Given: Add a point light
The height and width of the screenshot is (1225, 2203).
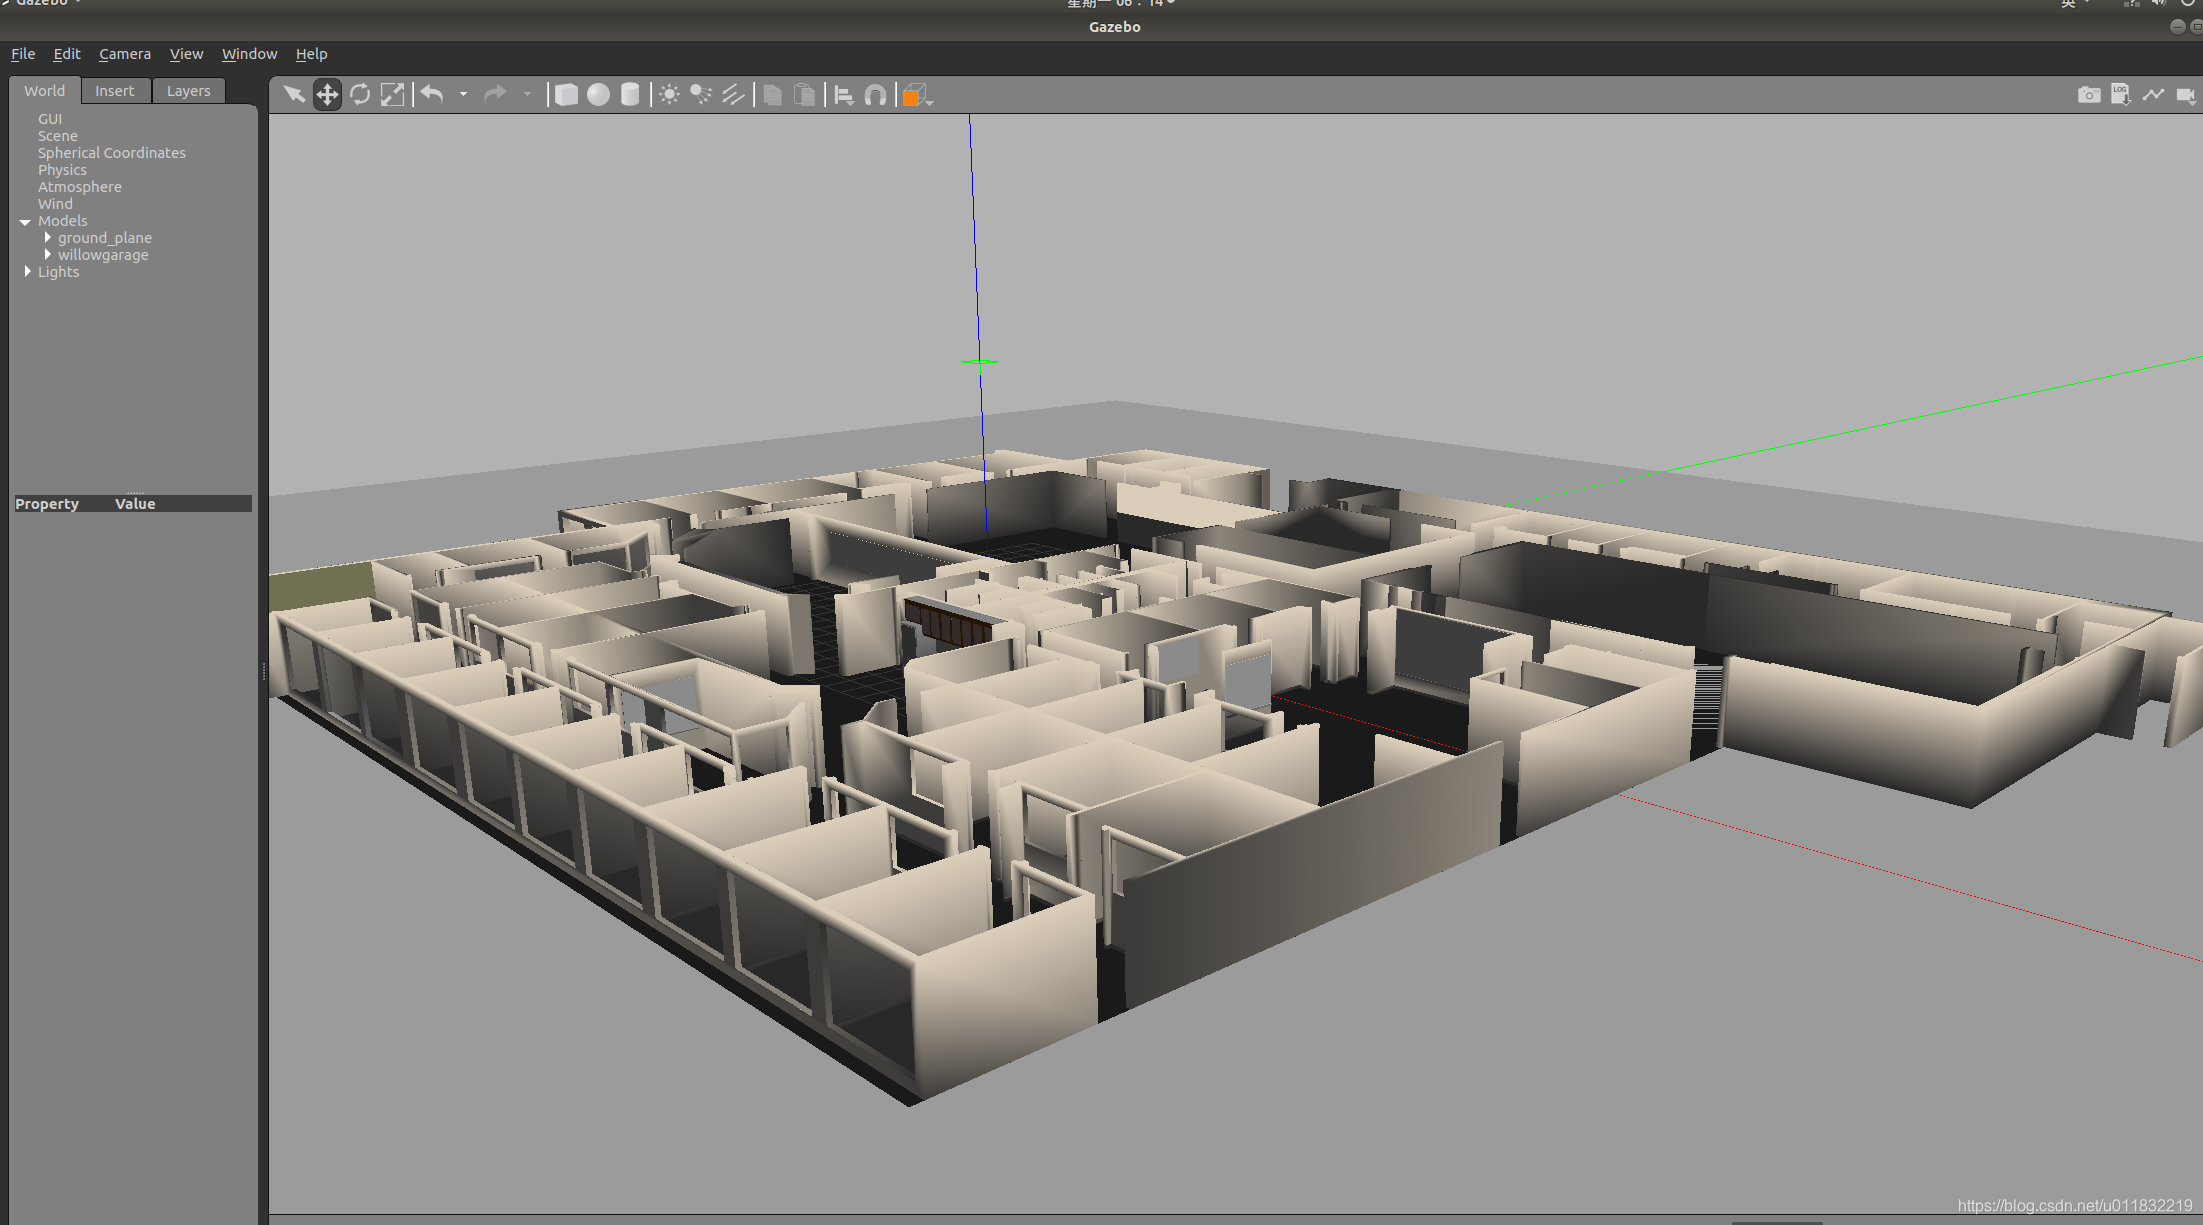Looking at the screenshot, I should [x=669, y=95].
